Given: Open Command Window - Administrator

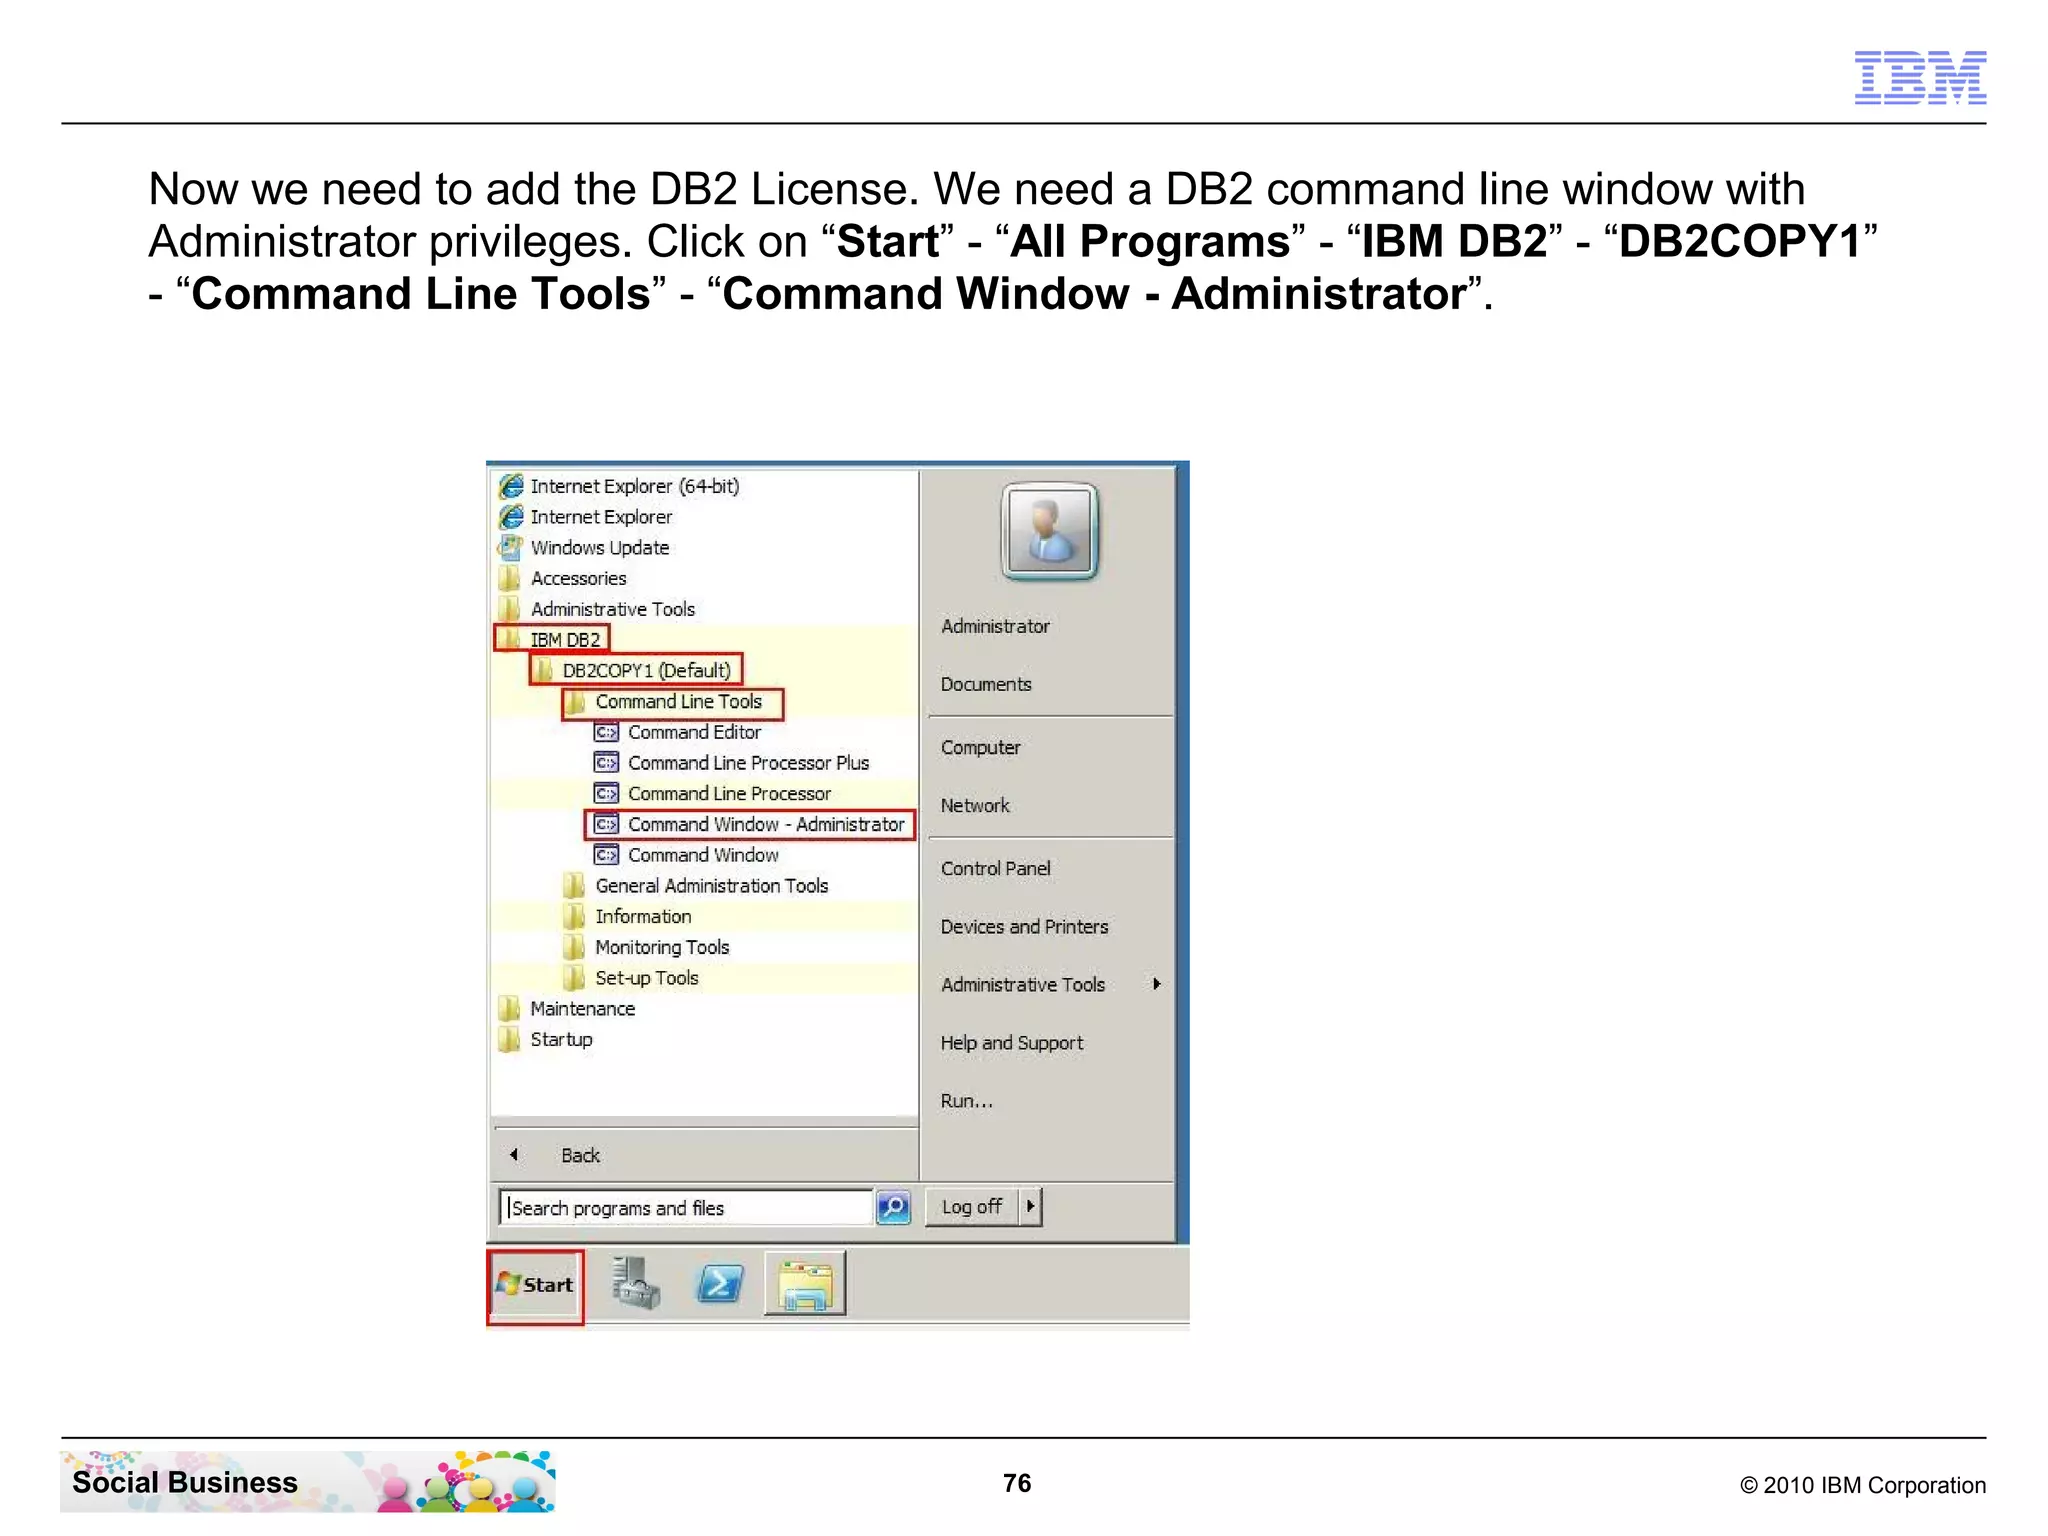Looking at the screenshot, I should pos(750,825).
